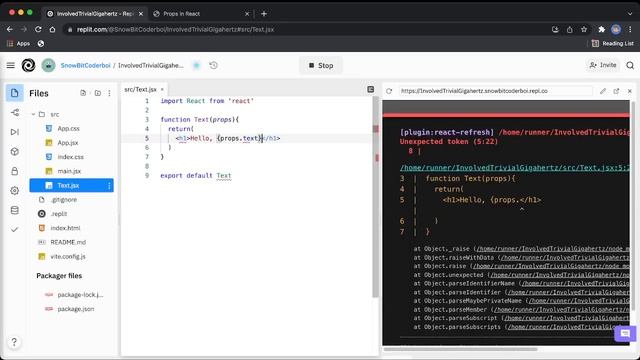Click the Replit logo icon
This screenshot has height=360, width=640.
point(28,65)
